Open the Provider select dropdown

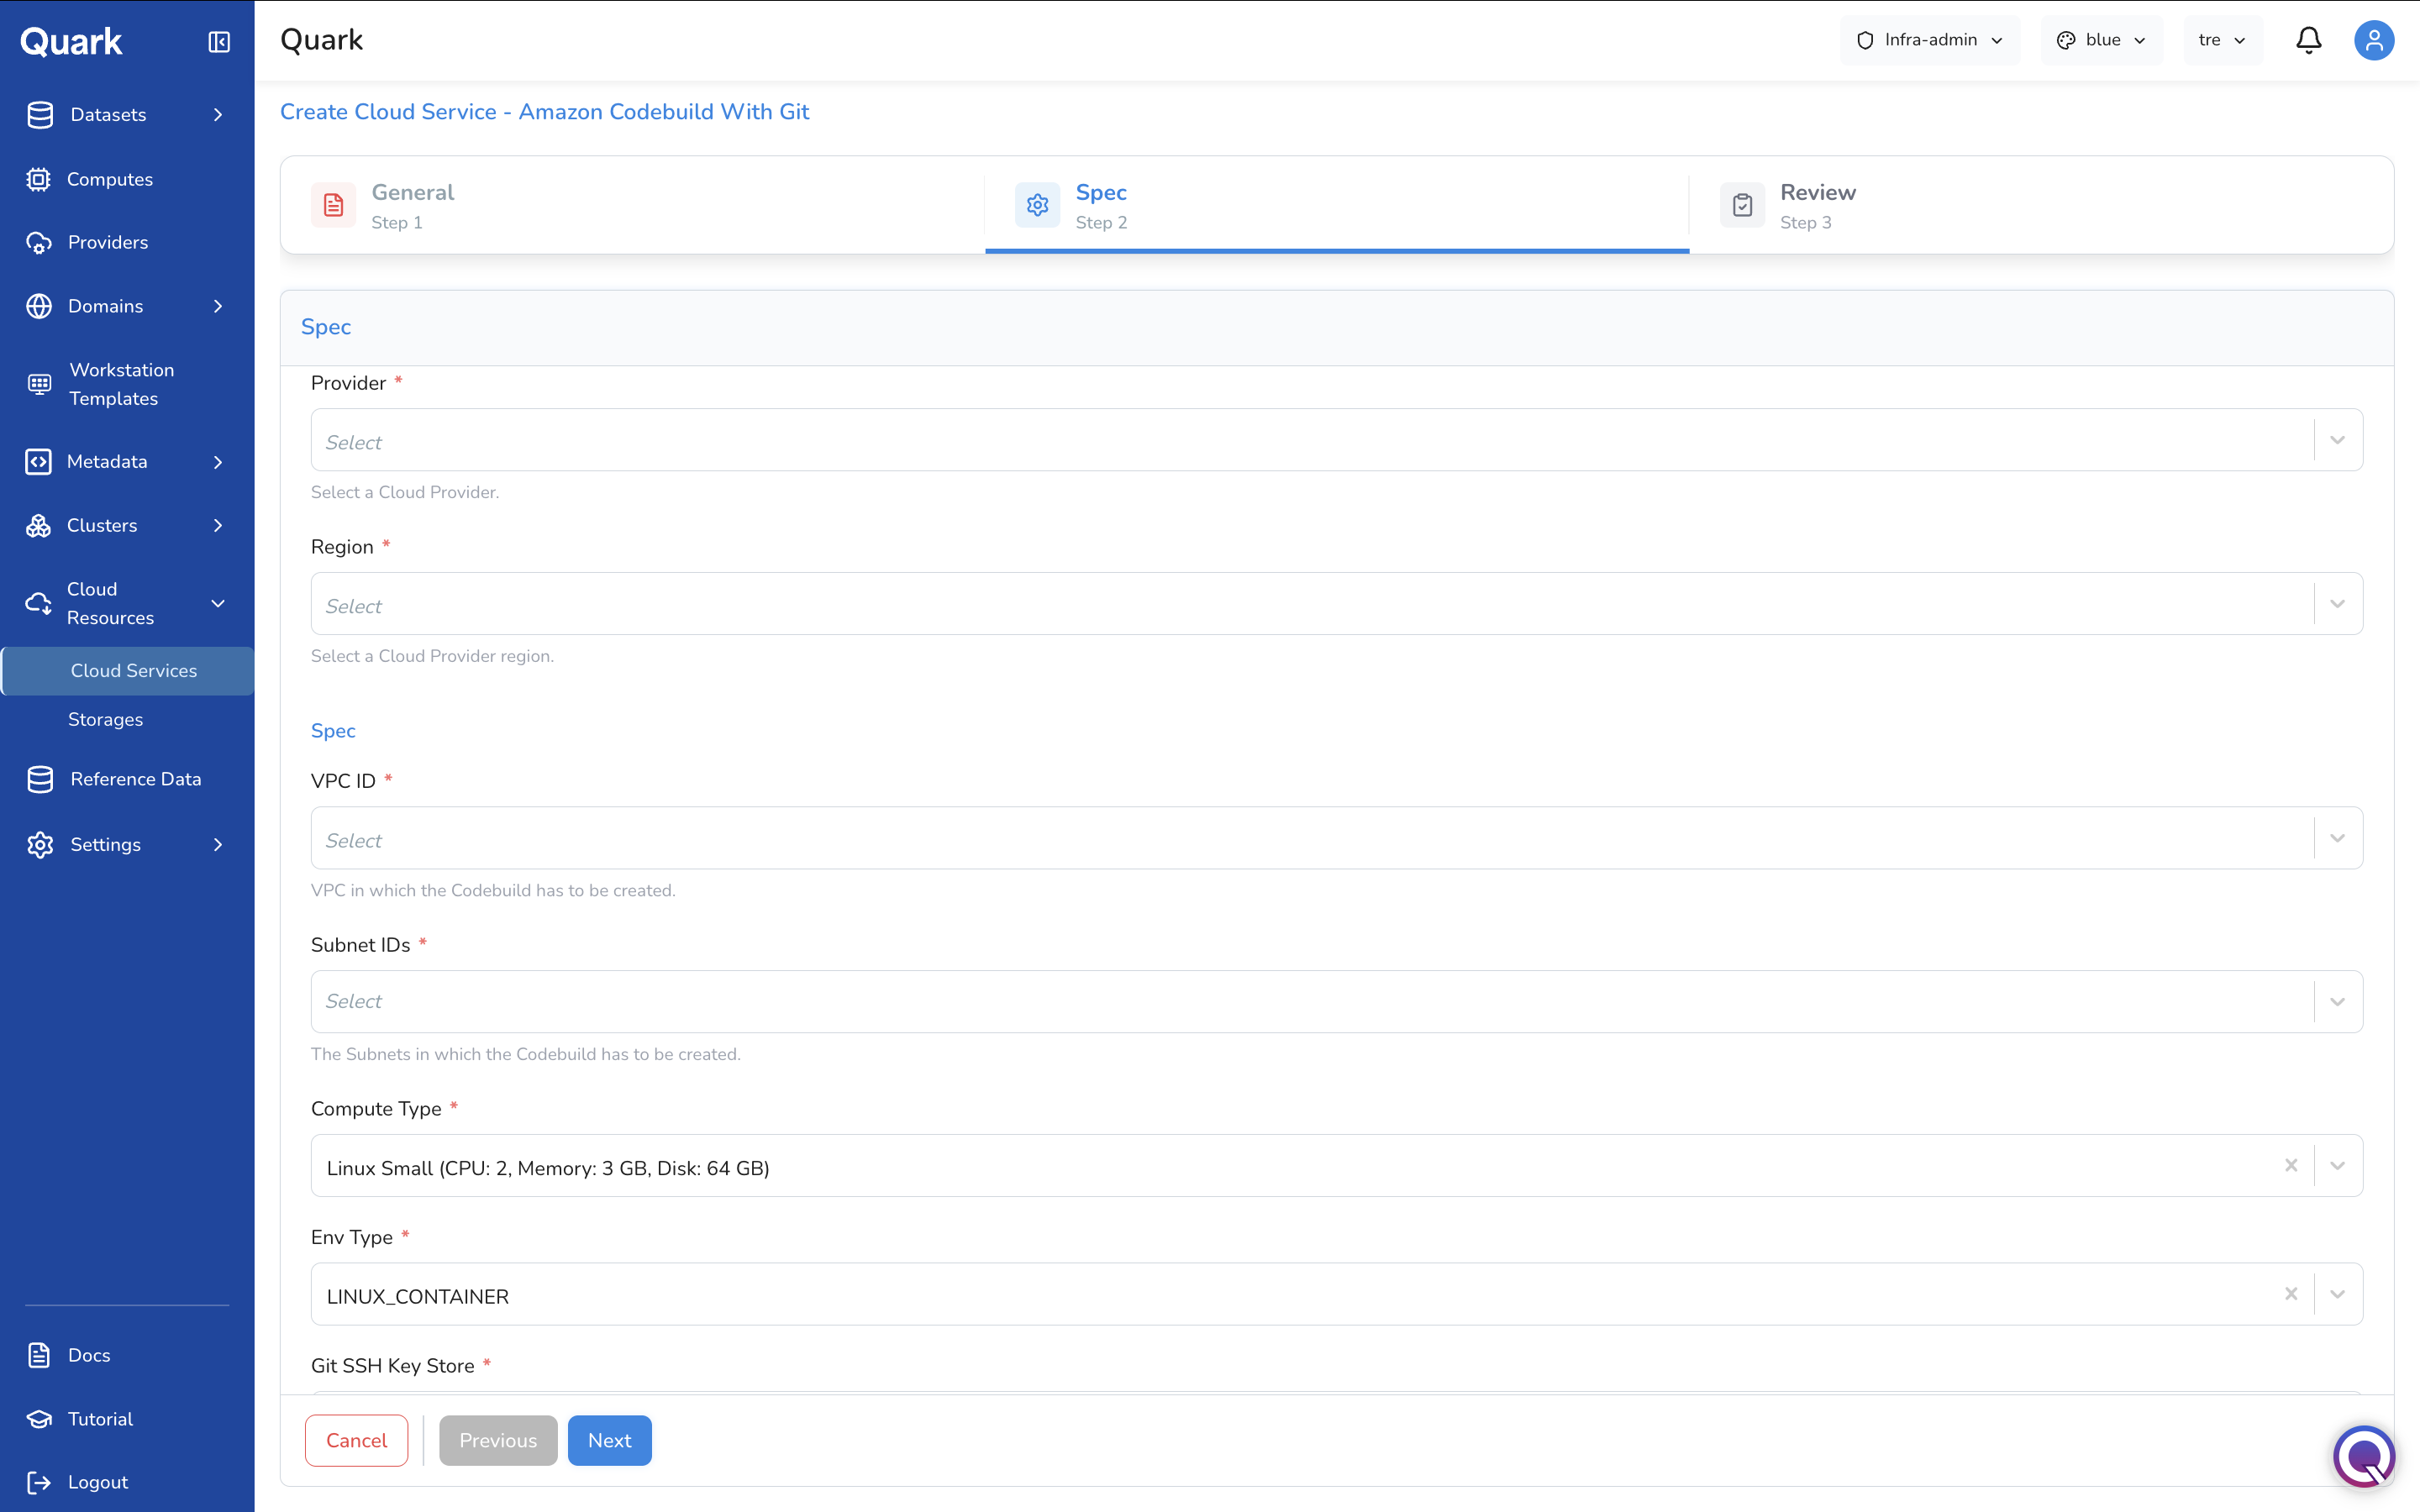pos(1337,440)
